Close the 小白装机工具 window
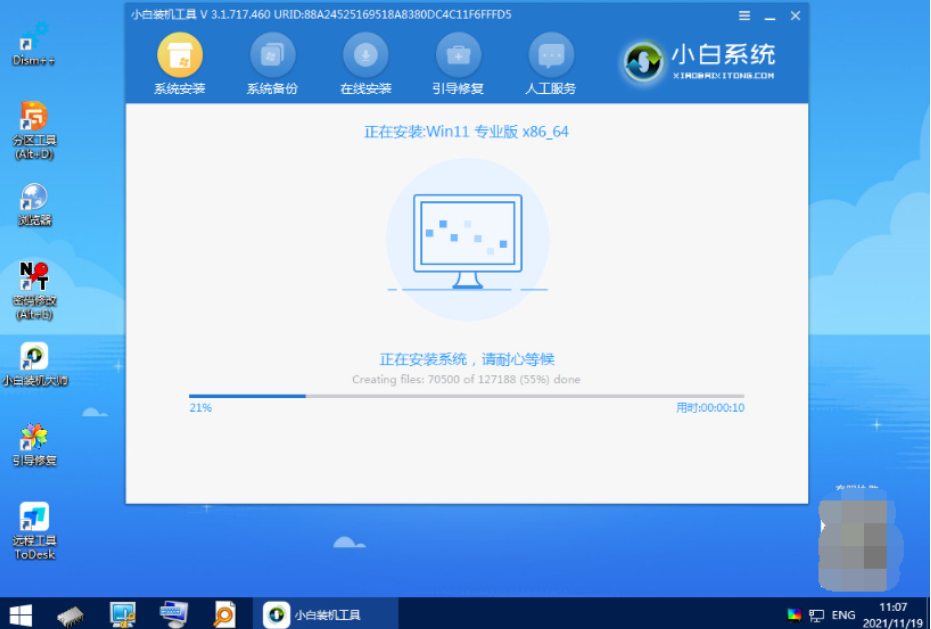The width and height of the screenshot is (931, 629). tap(796, 16)
